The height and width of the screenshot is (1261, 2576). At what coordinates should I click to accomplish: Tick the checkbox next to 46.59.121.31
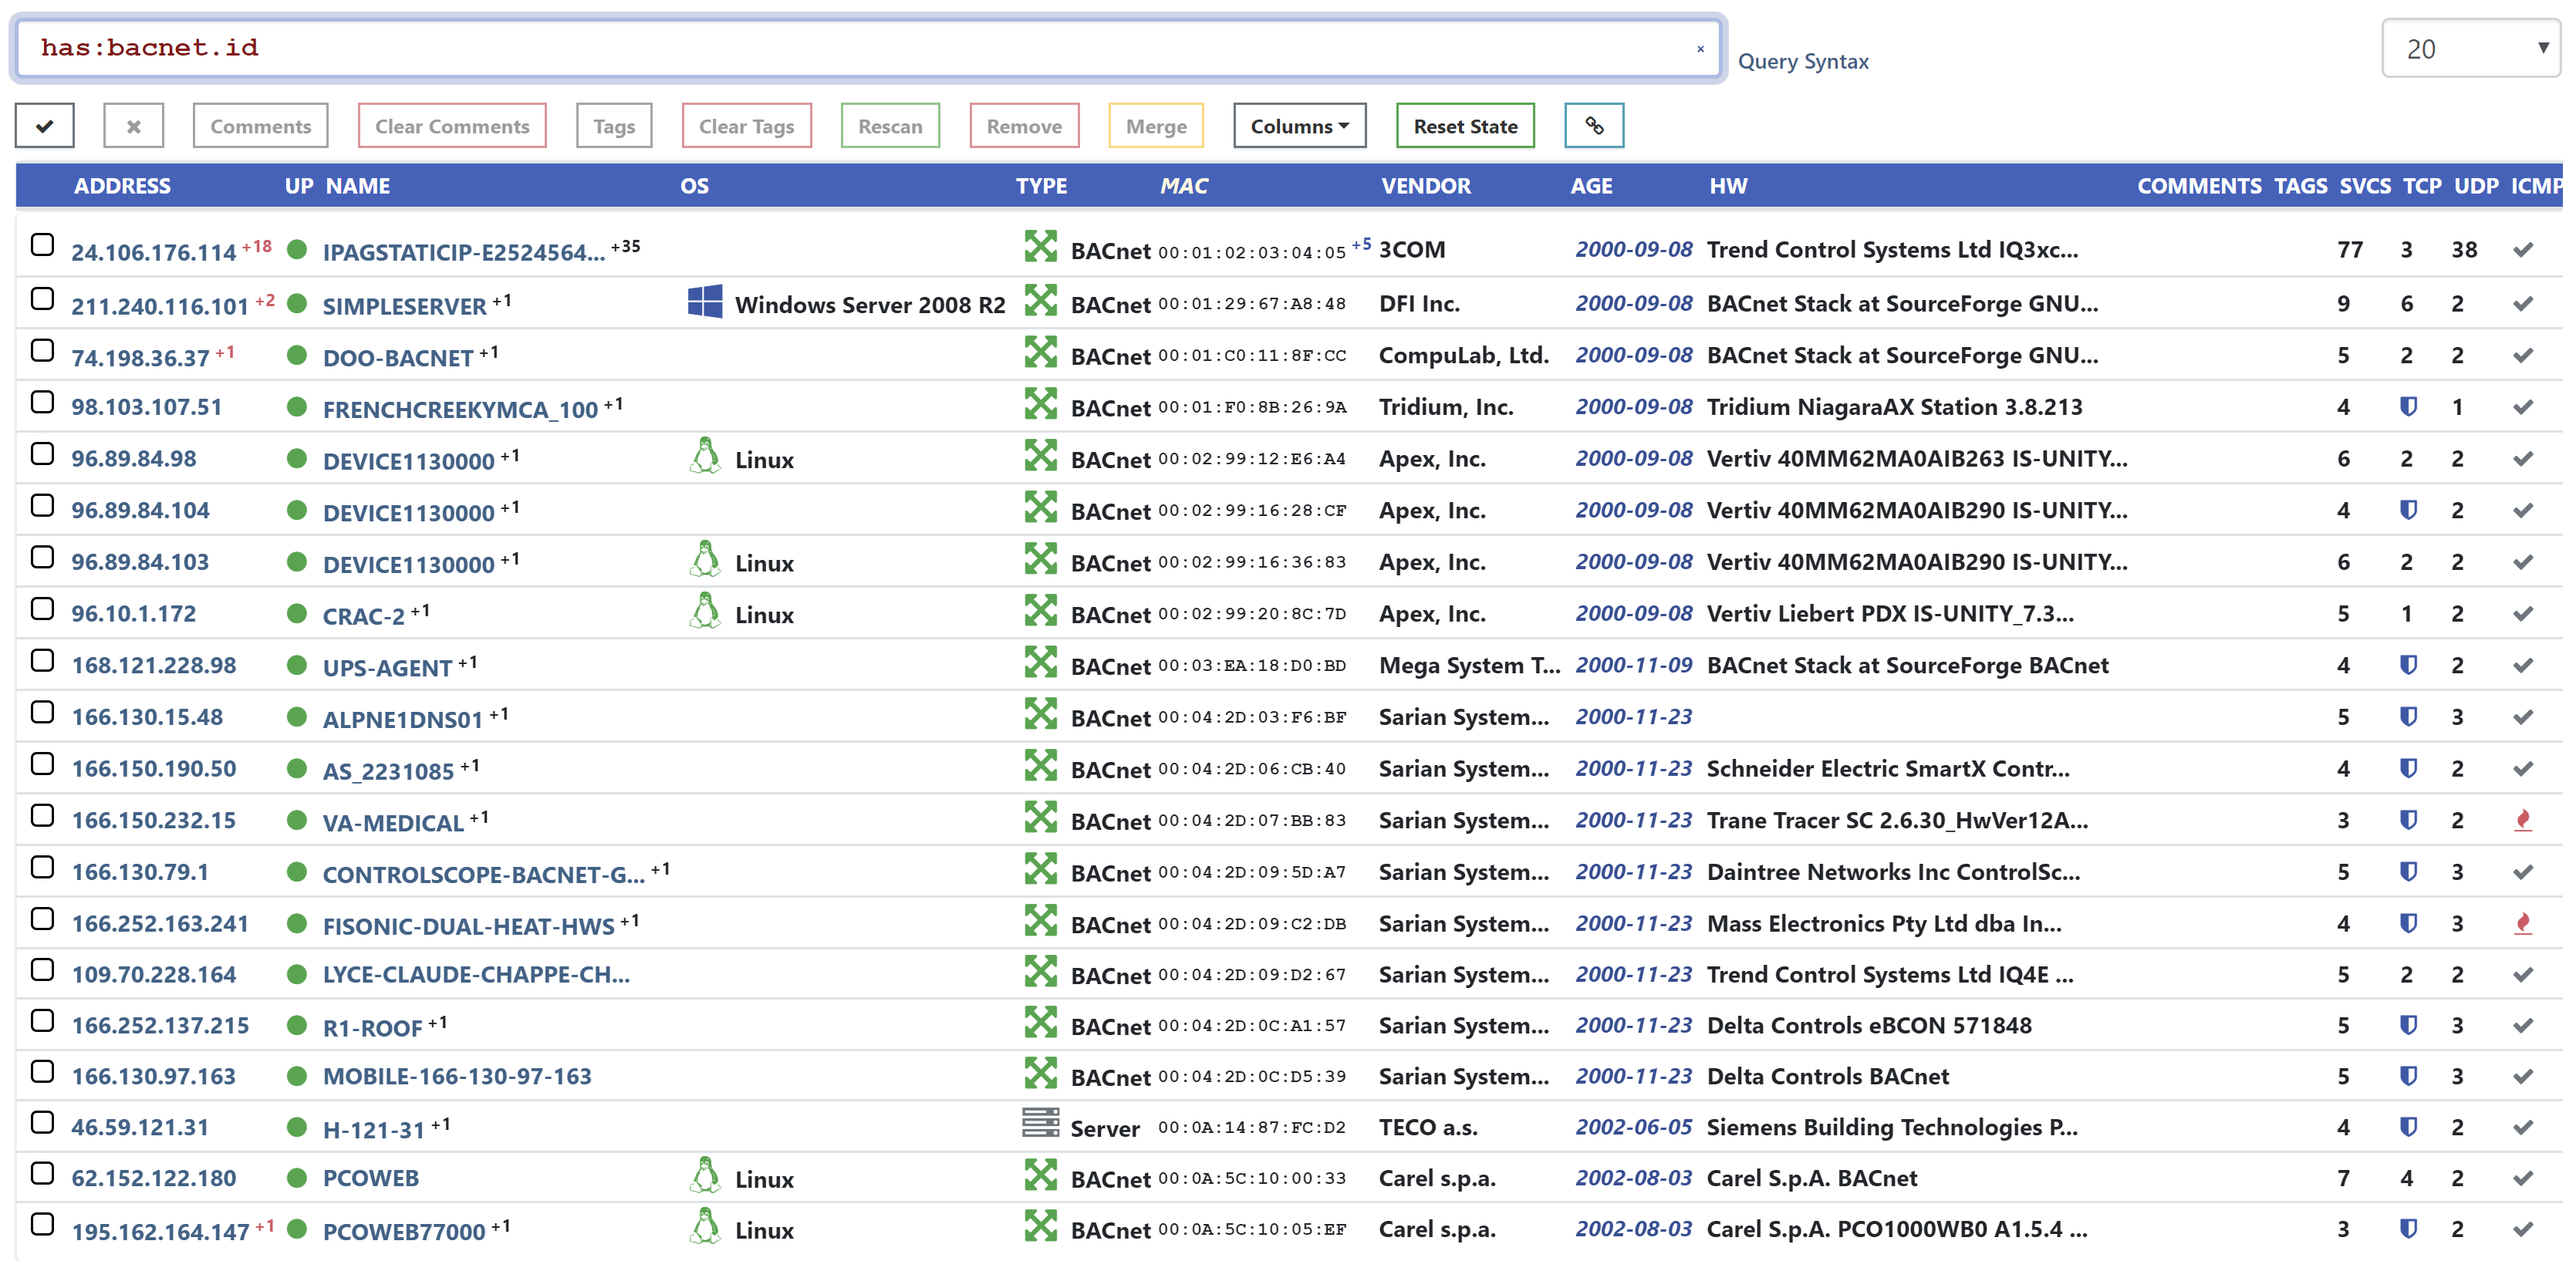pos(42,1123)
